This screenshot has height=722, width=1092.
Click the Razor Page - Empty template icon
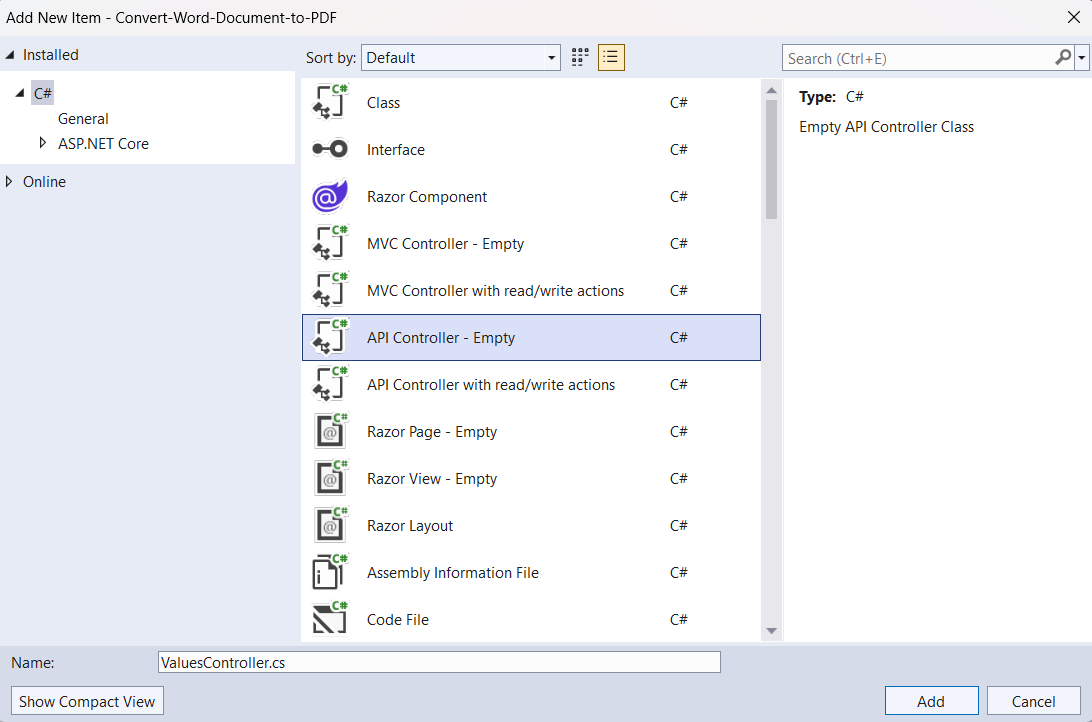click(x=330, y=431)
